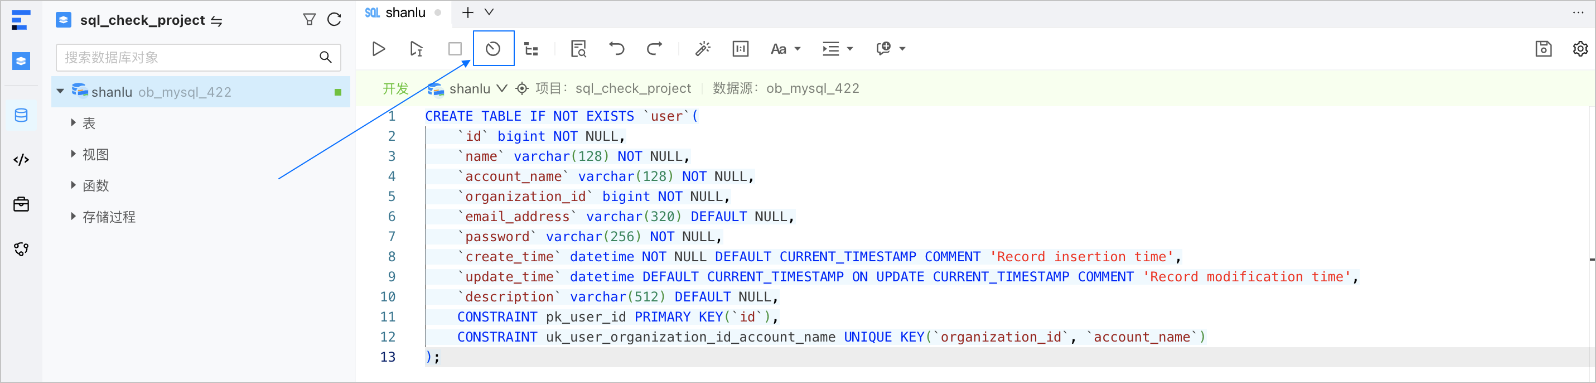Click `email_address` column on line 6
Screen dimensions: 1596x383
coord(517,216)
